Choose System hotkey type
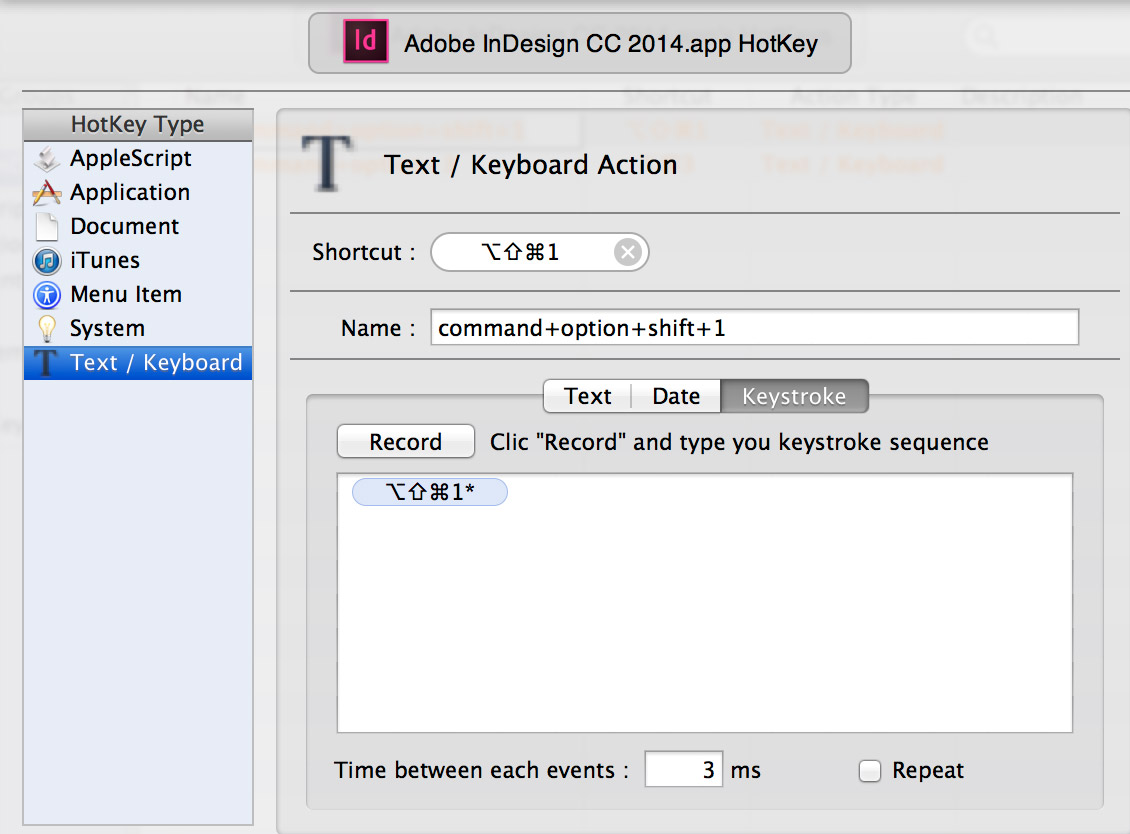Image resolution: width=1130 pixels, height=834 pixels. [x=138, y=329]
